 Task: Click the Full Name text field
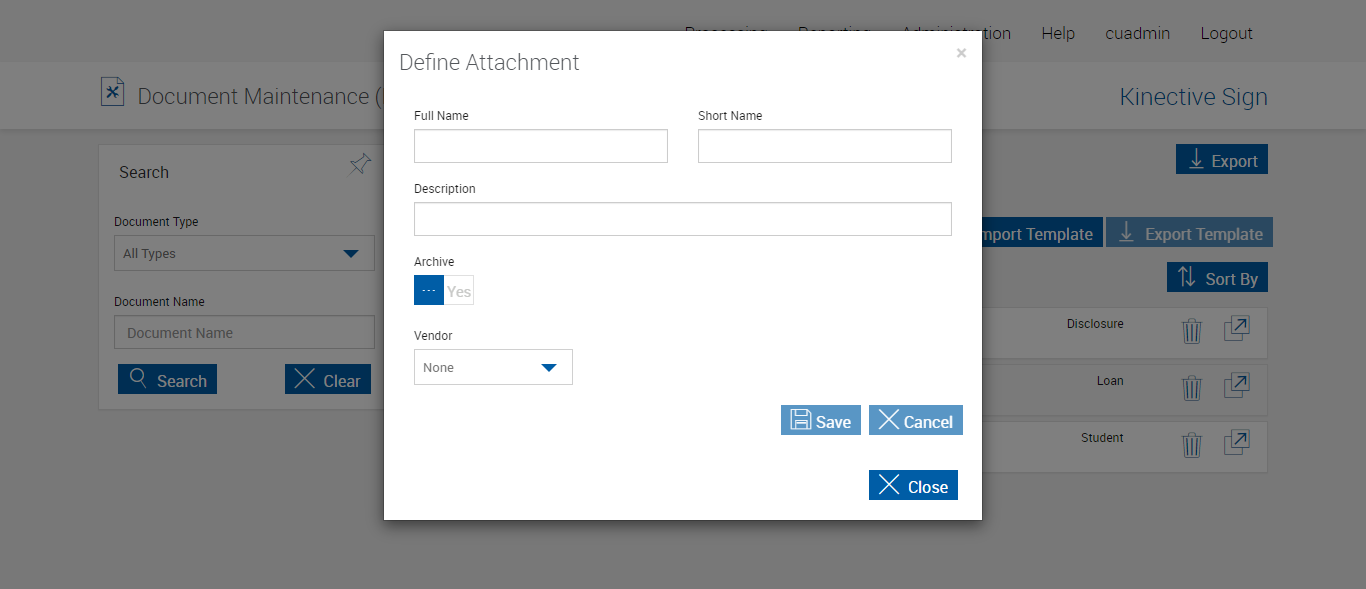pyautogui.click(x=540, y=146)
